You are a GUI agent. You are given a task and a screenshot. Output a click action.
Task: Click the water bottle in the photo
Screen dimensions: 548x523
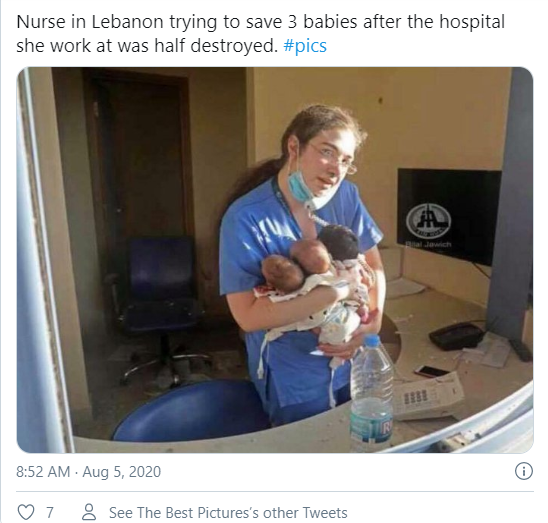[x=372, y=392]
